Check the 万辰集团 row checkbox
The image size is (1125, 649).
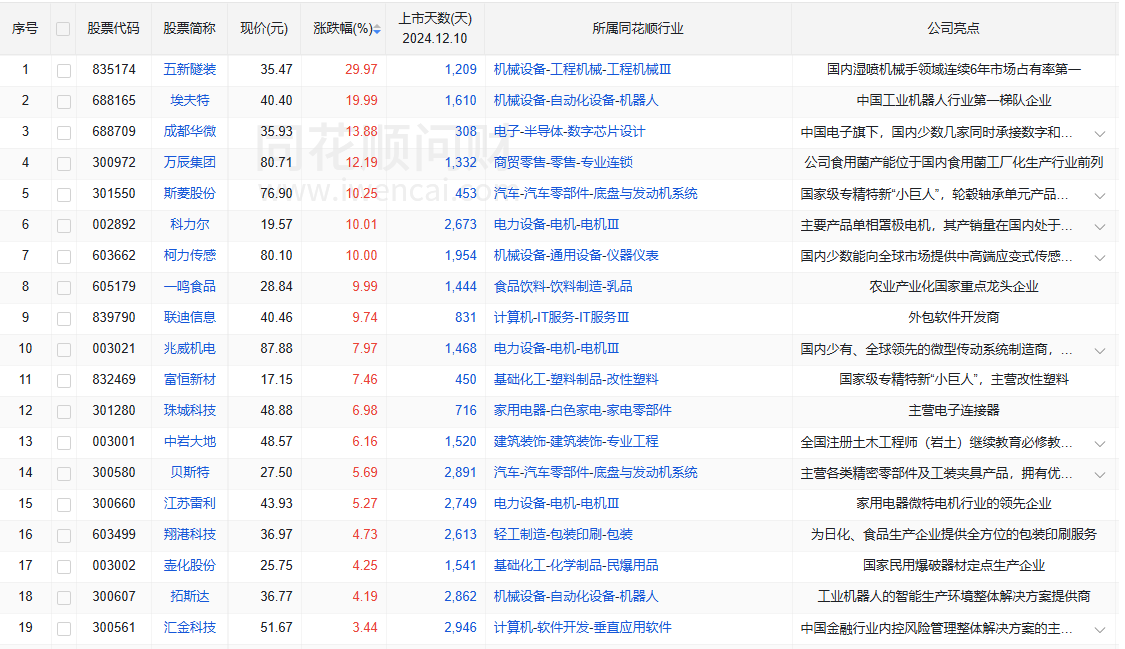64,163
